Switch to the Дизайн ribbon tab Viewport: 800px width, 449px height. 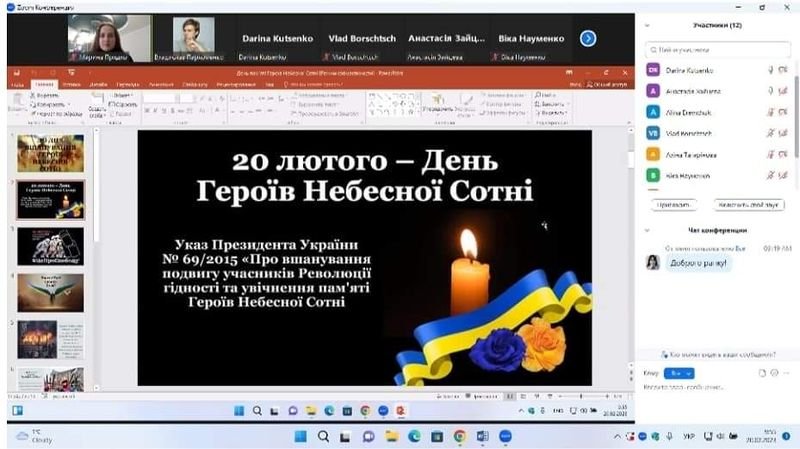[97, 85]
